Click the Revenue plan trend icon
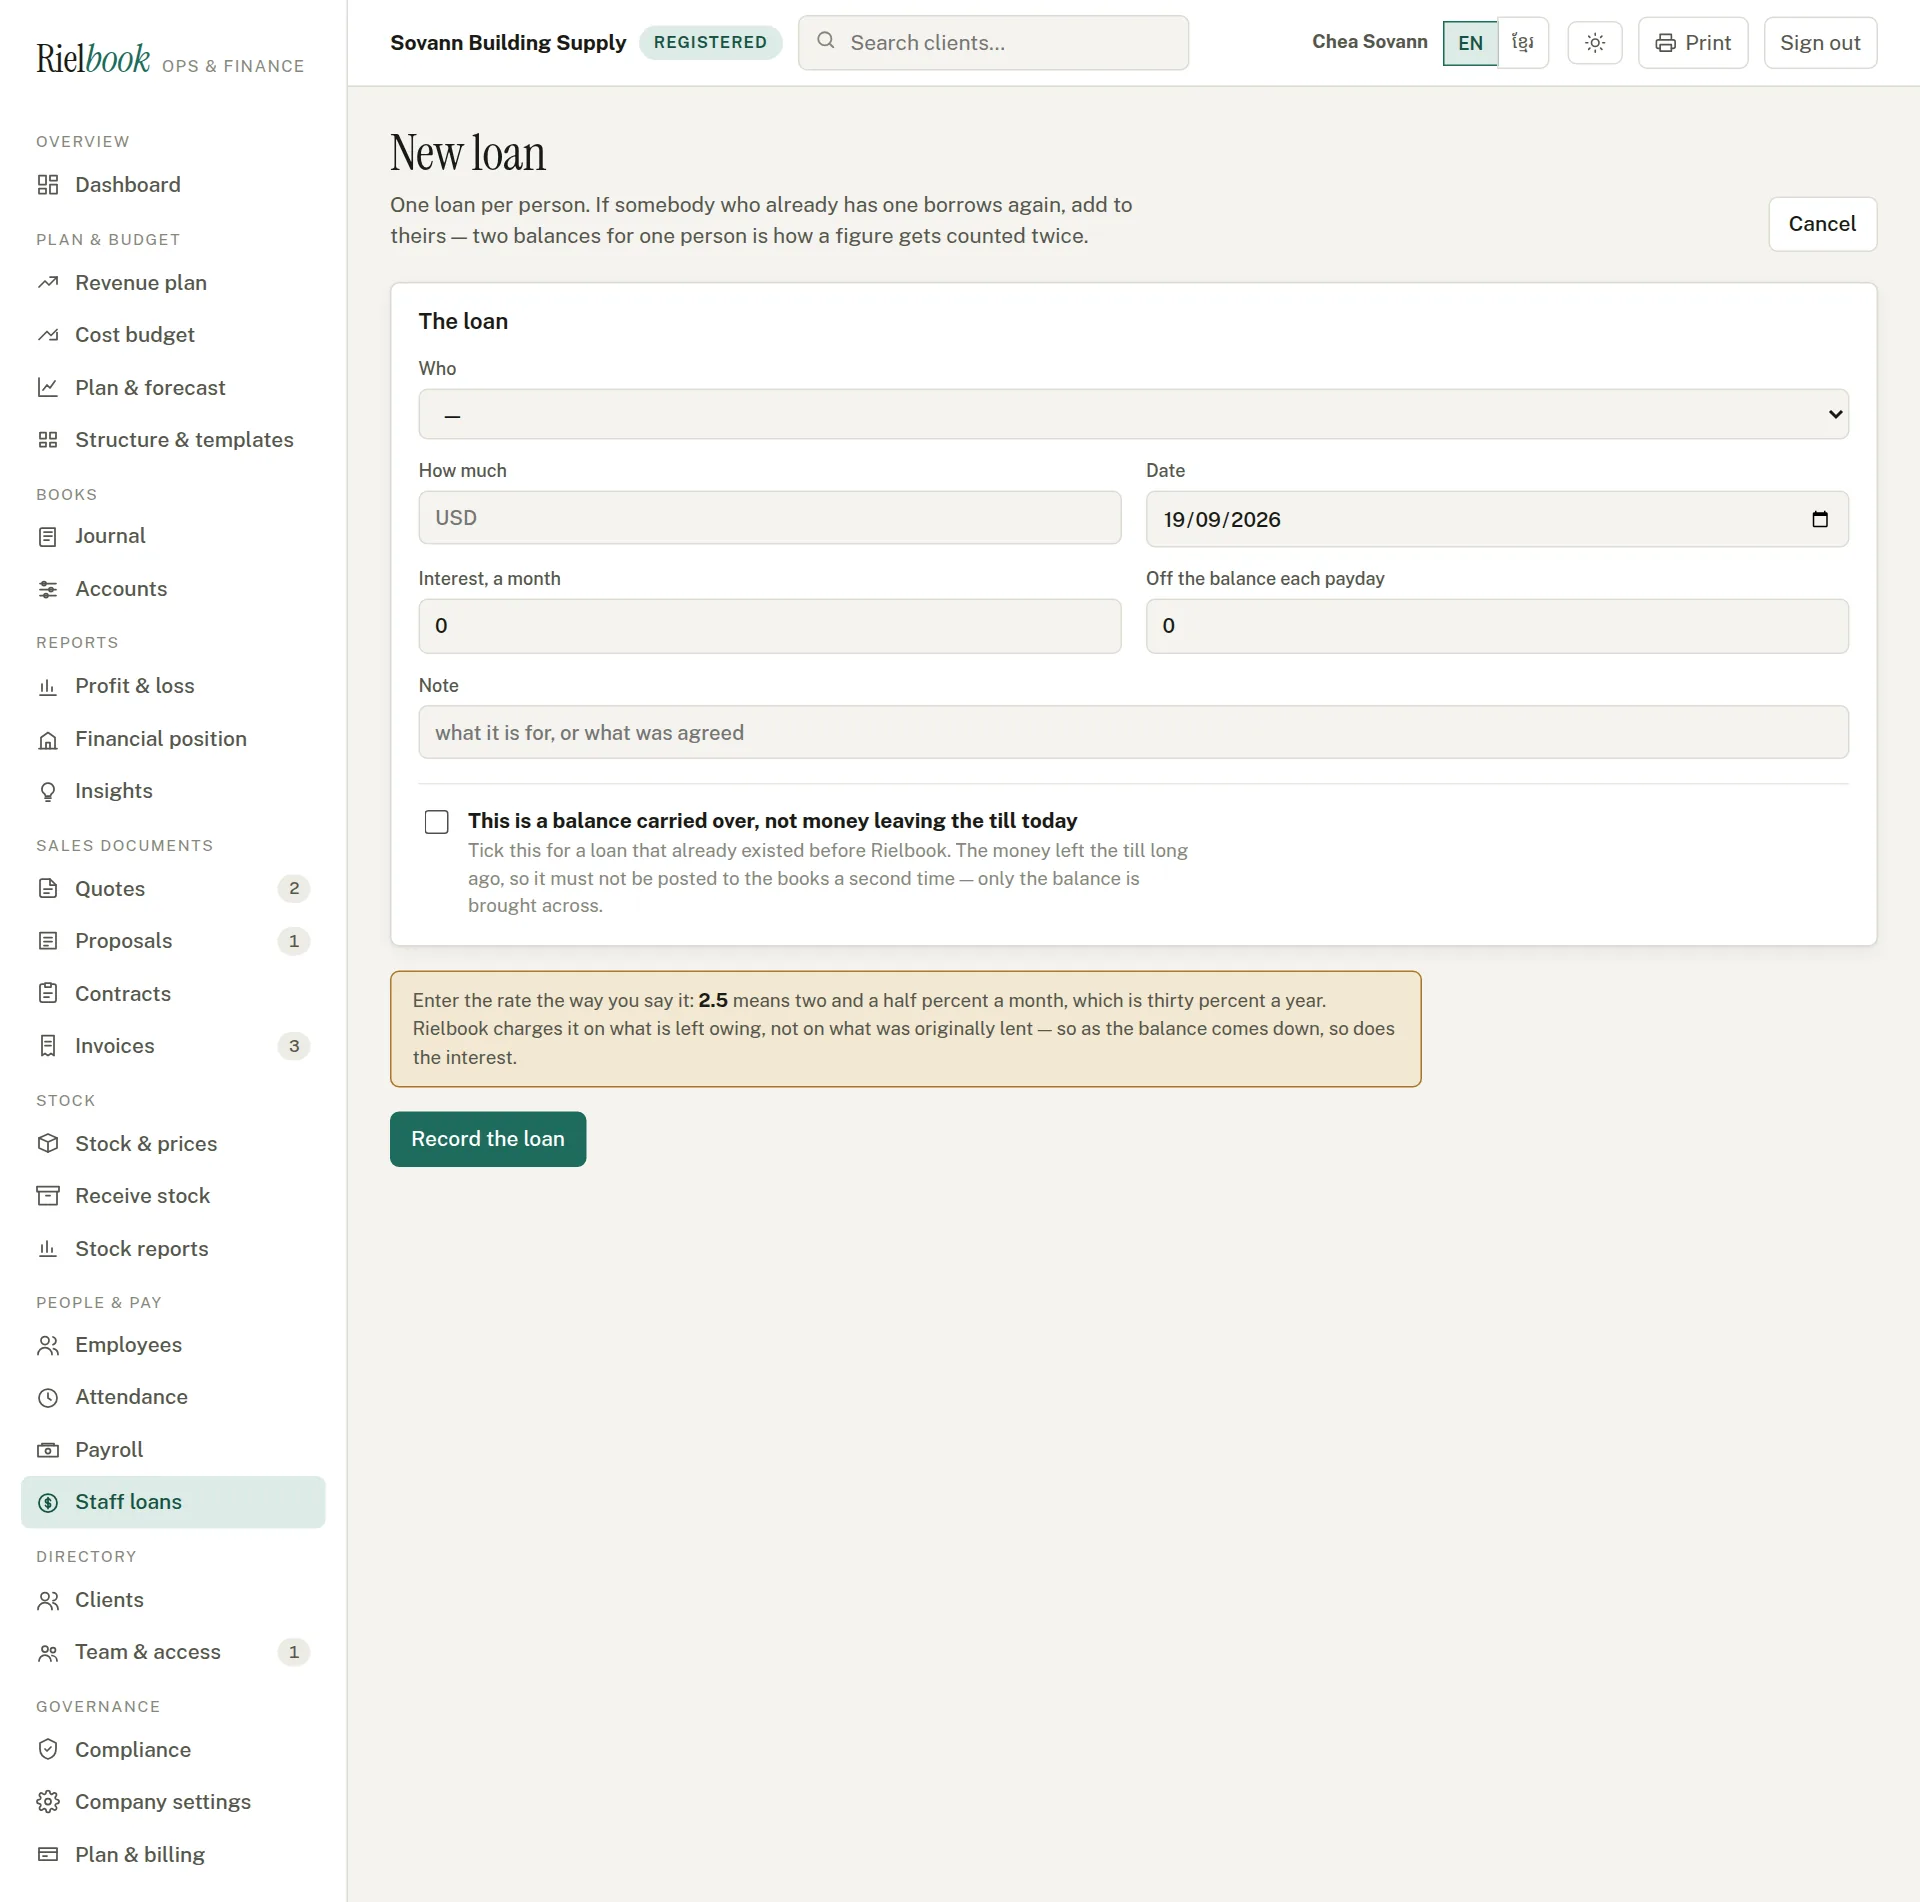The width and height of the screenshot is (1920, 1902). 48,283
